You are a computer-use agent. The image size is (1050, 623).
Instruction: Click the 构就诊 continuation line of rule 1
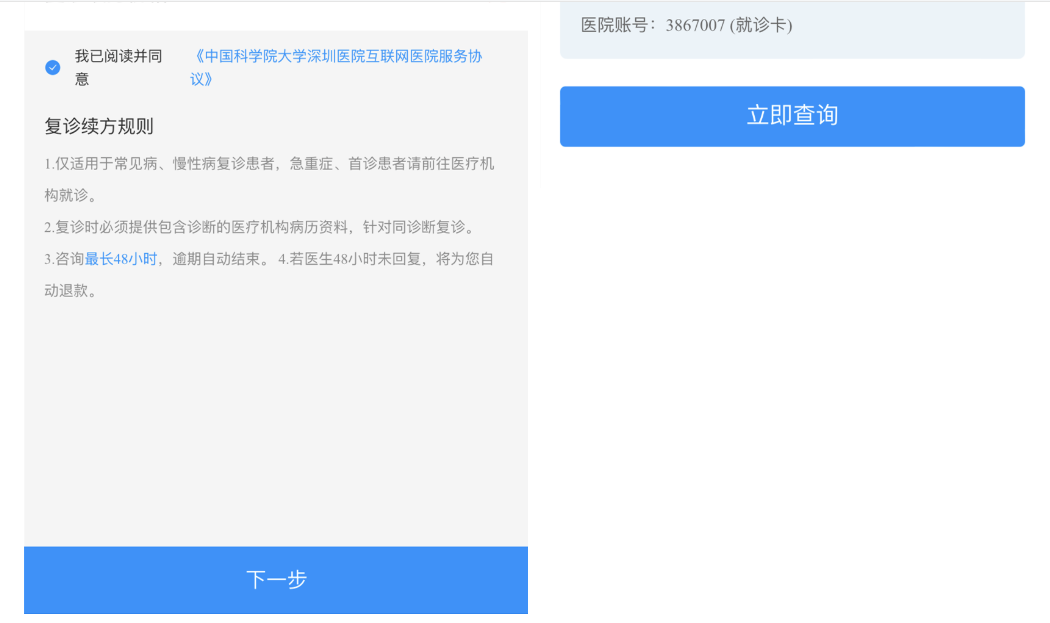70,195
